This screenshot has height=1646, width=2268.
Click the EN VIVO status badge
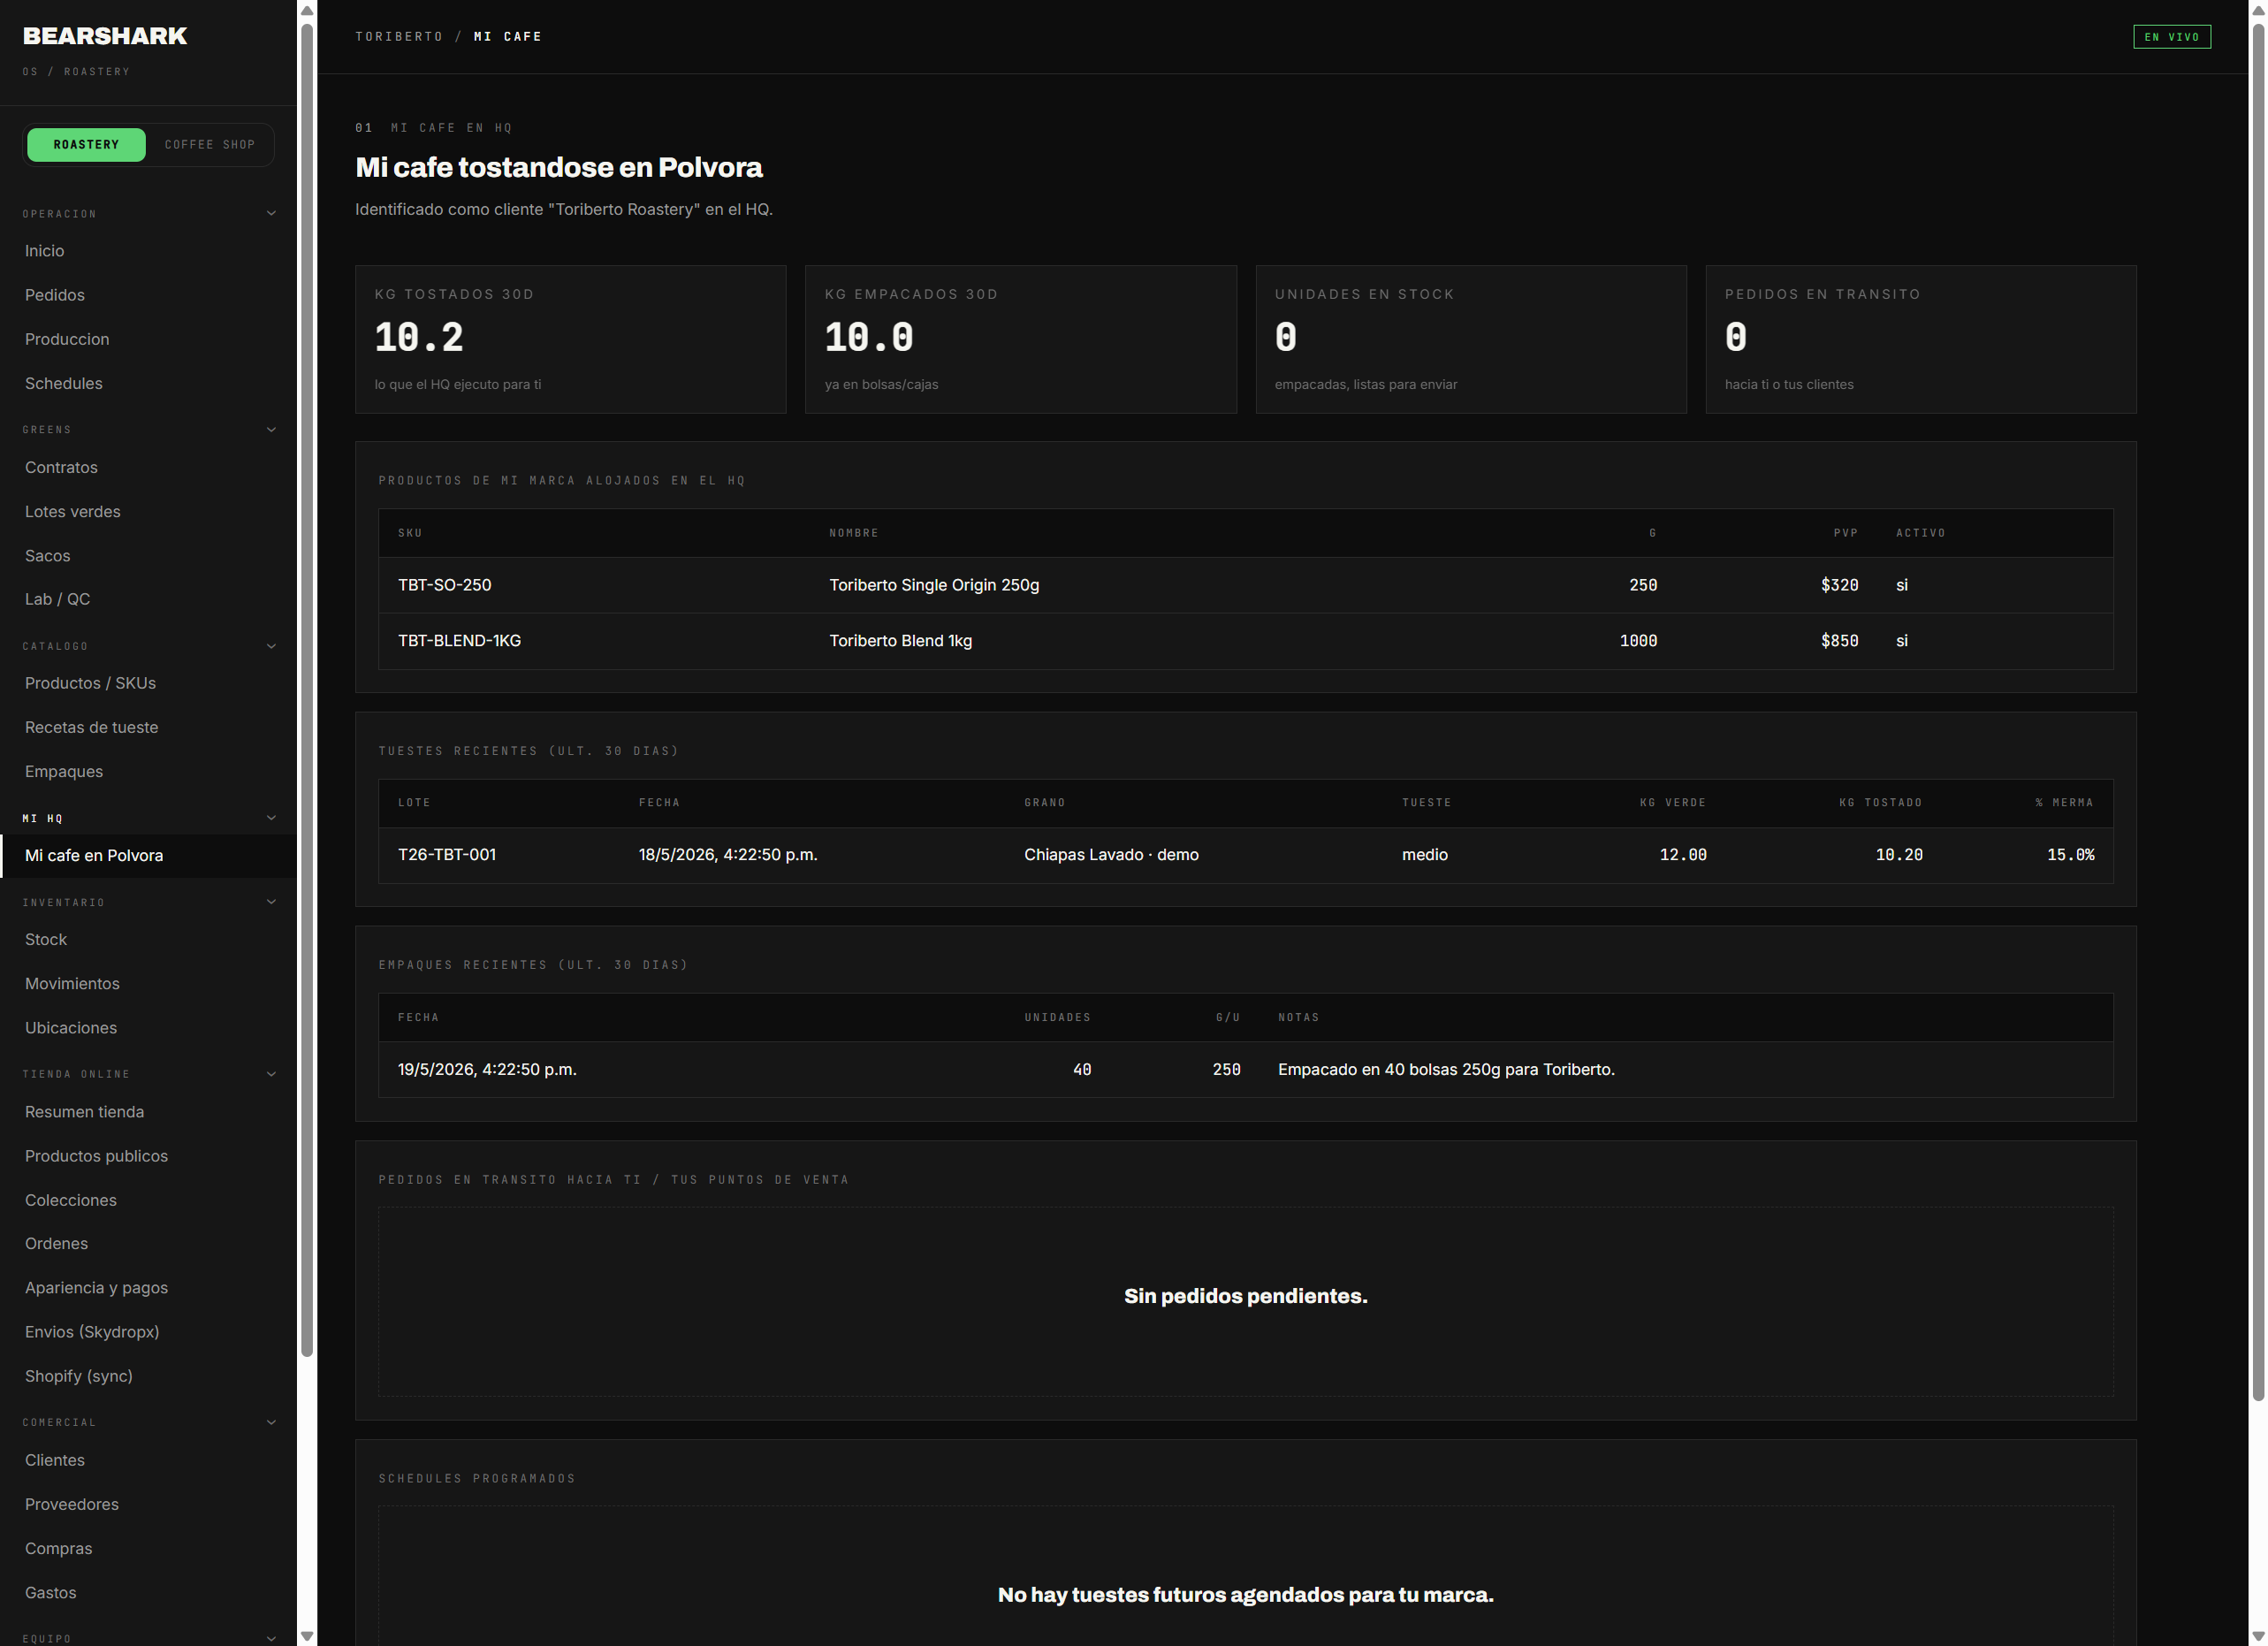[x=2171, y=37]
